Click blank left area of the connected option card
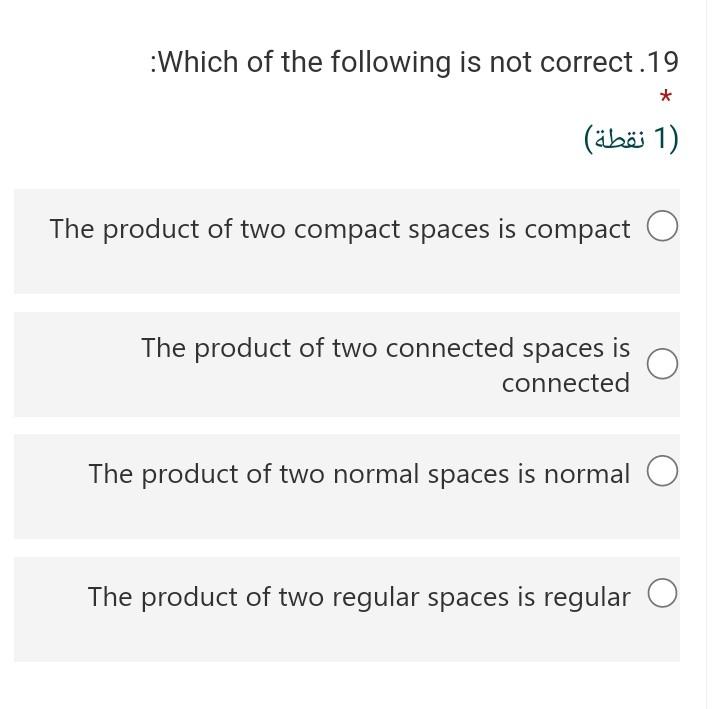The image size is (720, 709). 76,364
